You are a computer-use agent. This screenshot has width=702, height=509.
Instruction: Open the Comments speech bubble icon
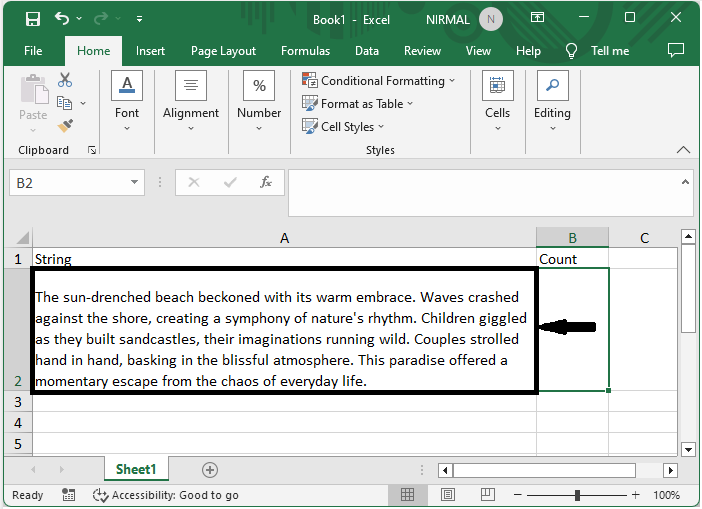[x=675, y=50]
